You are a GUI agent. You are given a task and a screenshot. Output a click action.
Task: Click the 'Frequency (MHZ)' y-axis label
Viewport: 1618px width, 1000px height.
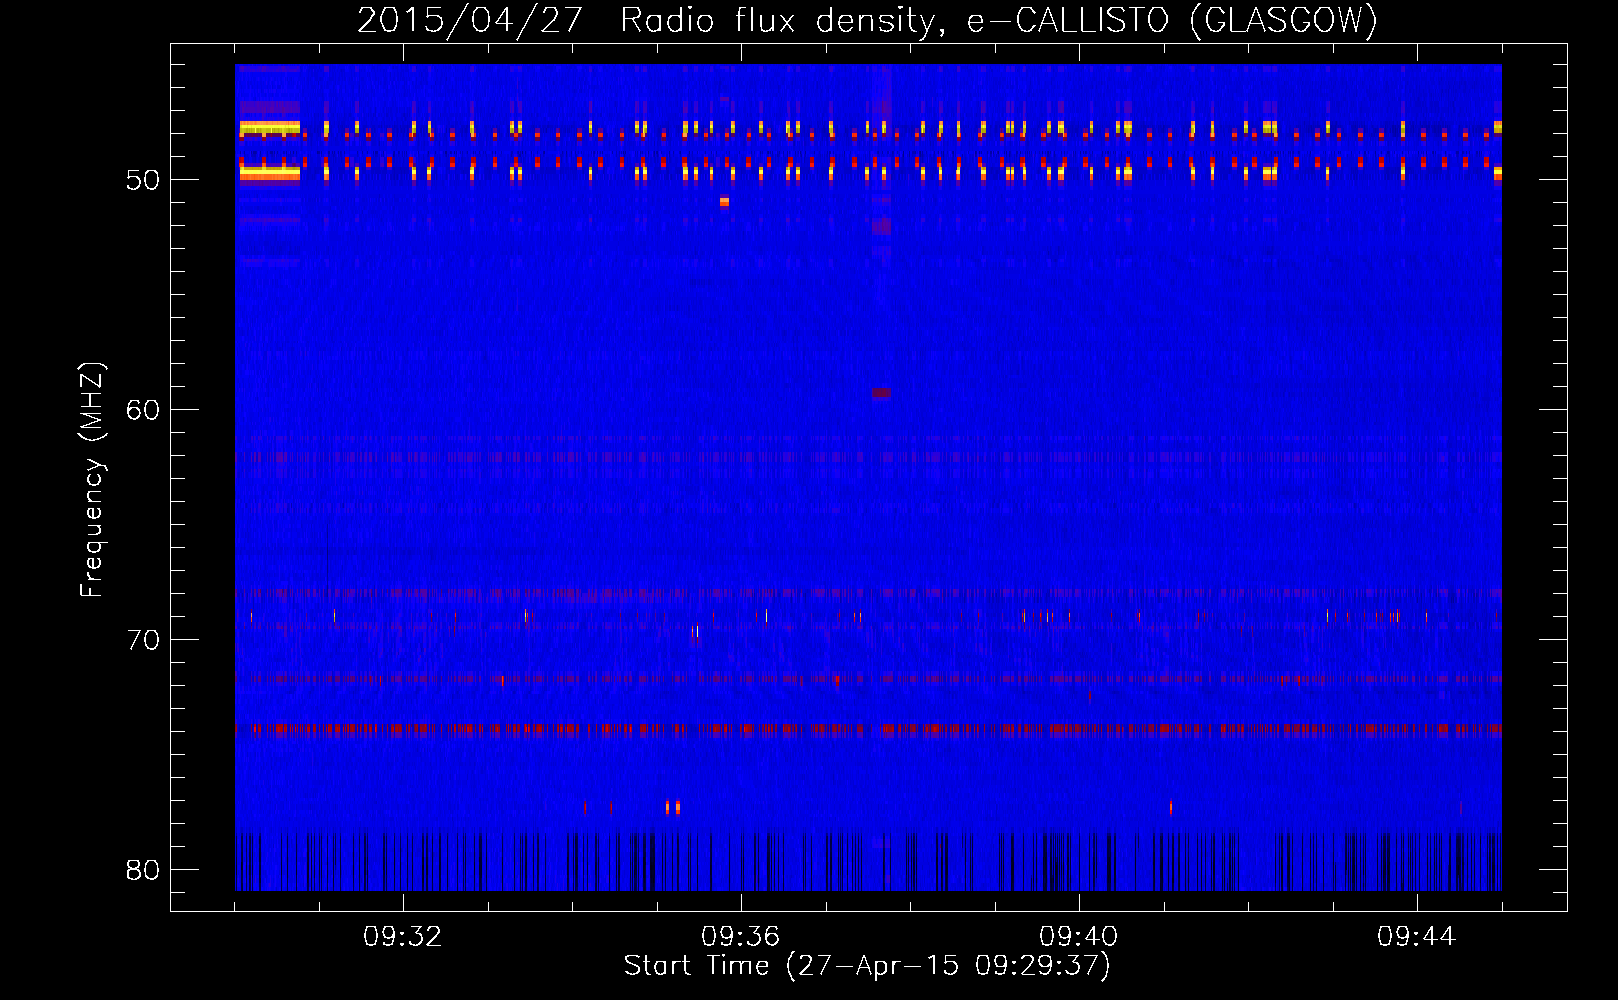coord(91,480)
